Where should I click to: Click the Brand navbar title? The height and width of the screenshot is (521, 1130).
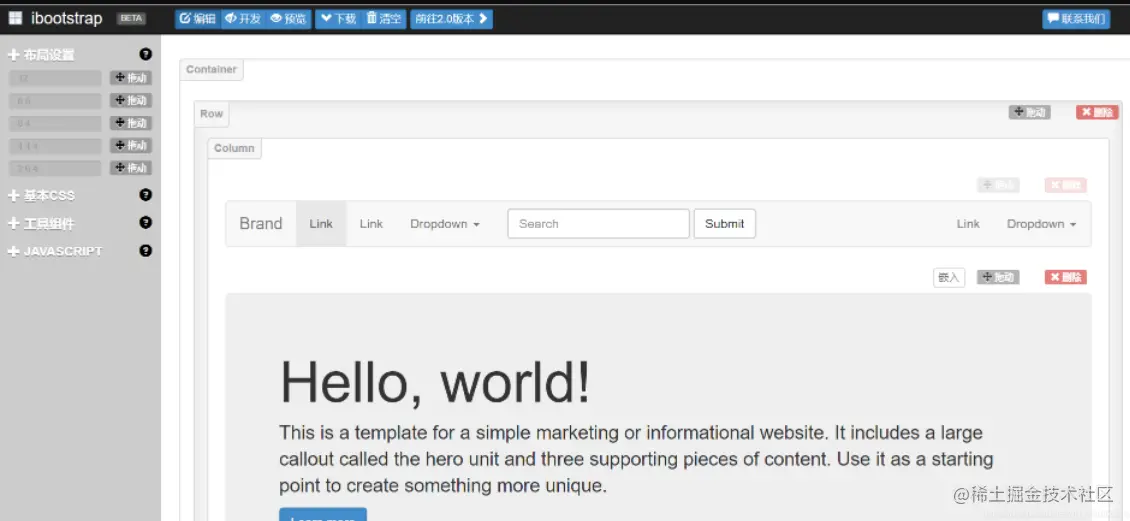(x=260, y=223)
